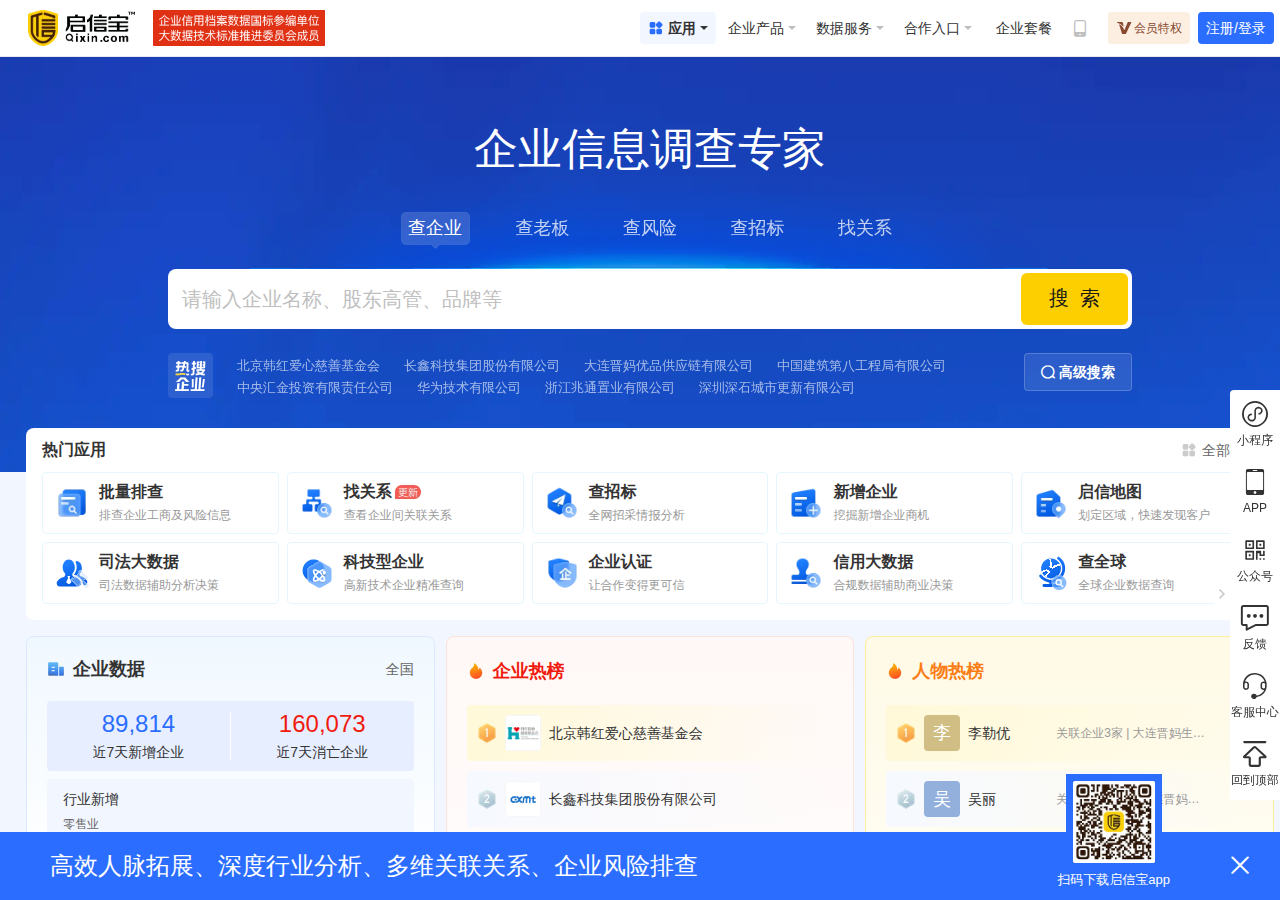Open the 企业认证 app icon
This screenshot has height=900, width=1280.
pyautogui.click(x=561, y=573)
